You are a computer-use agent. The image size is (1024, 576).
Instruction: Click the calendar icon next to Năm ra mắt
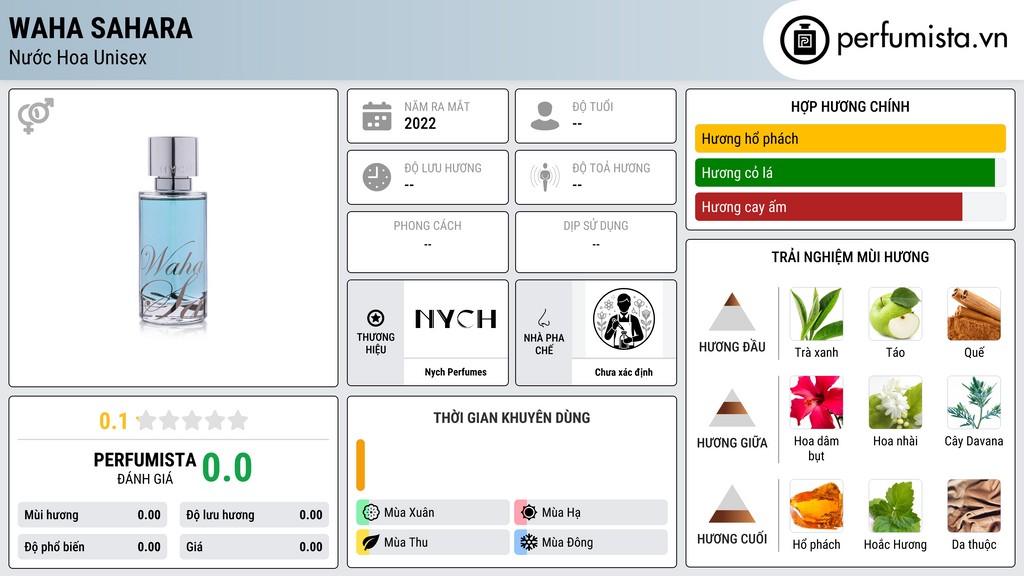pyautogui.click(x=377, y=116)
